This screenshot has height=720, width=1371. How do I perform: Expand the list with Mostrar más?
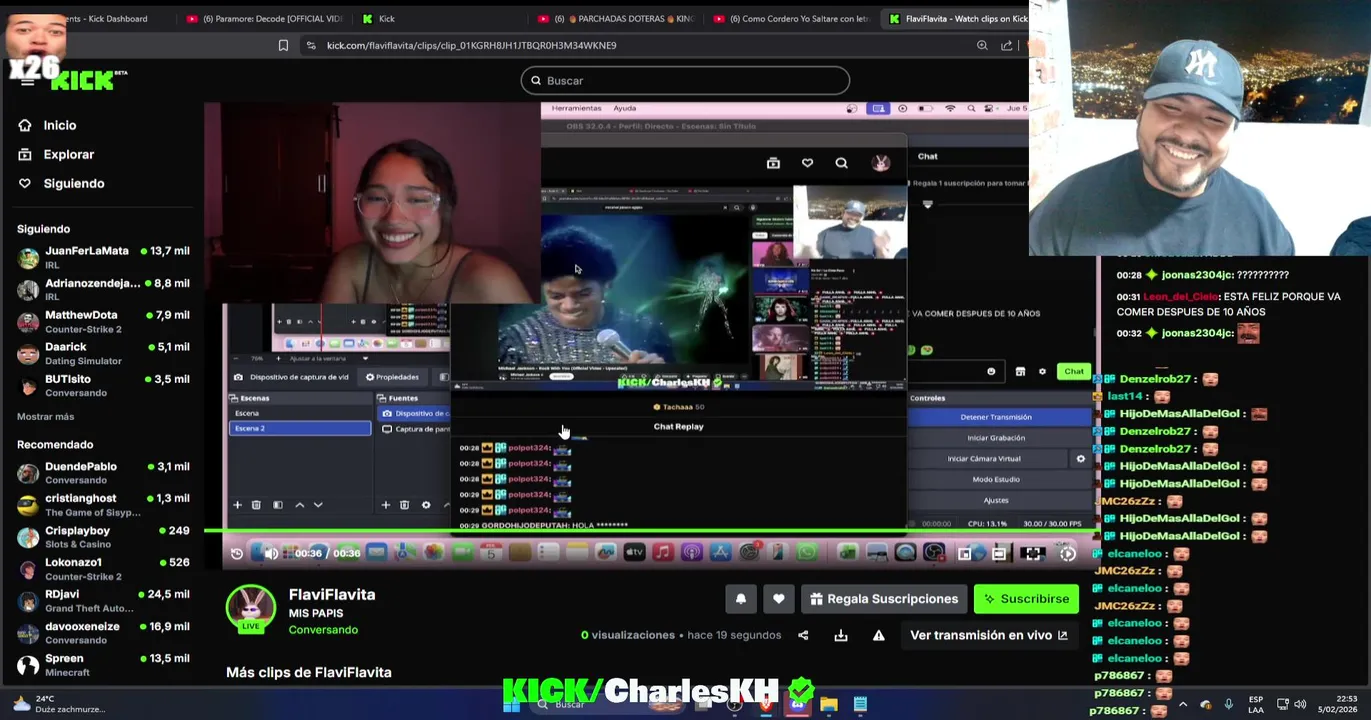point(45,416)
